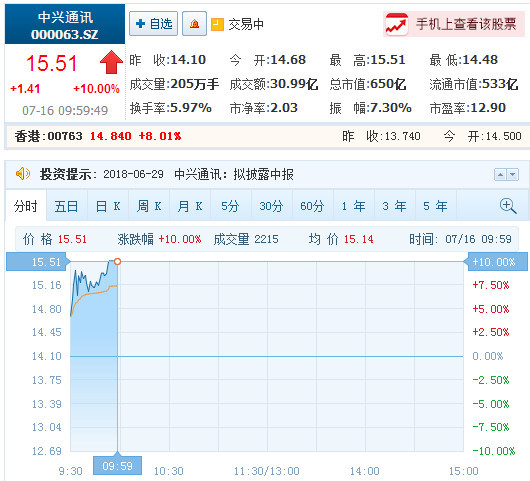Image resolution: width=530 pixels, height=481 pixels.
Task: Click the 市净率:2.03 value
Action: tap(264, 108)
